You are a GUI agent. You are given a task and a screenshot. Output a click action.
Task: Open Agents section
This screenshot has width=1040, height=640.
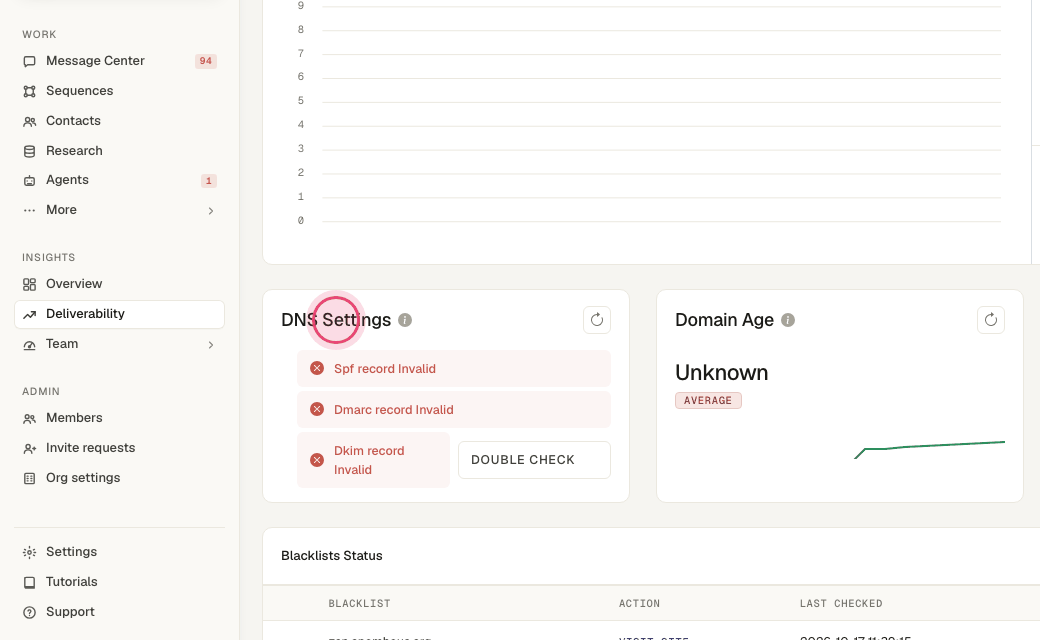[119, 180]
